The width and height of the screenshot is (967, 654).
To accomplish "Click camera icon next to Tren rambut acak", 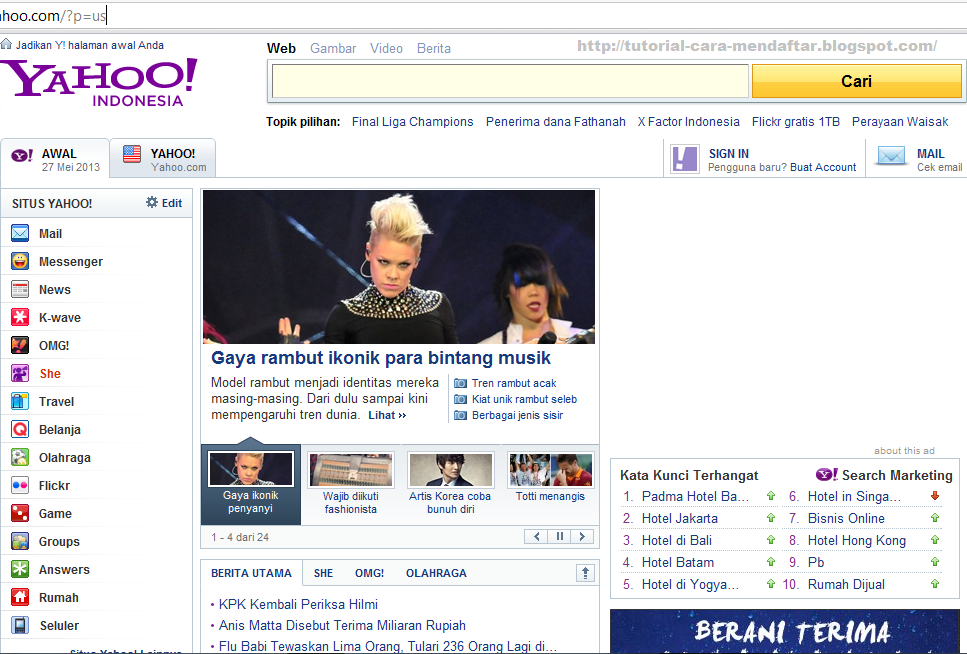I will 460,383.
